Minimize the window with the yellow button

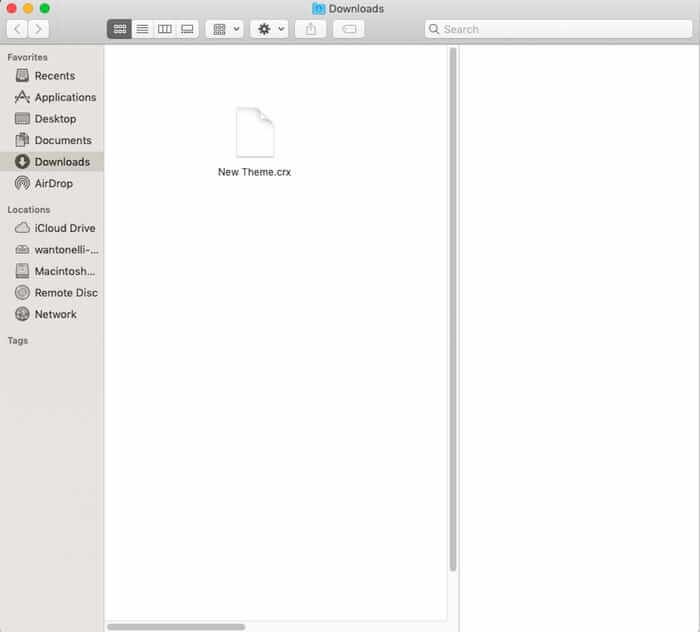(x=28, y=8)
